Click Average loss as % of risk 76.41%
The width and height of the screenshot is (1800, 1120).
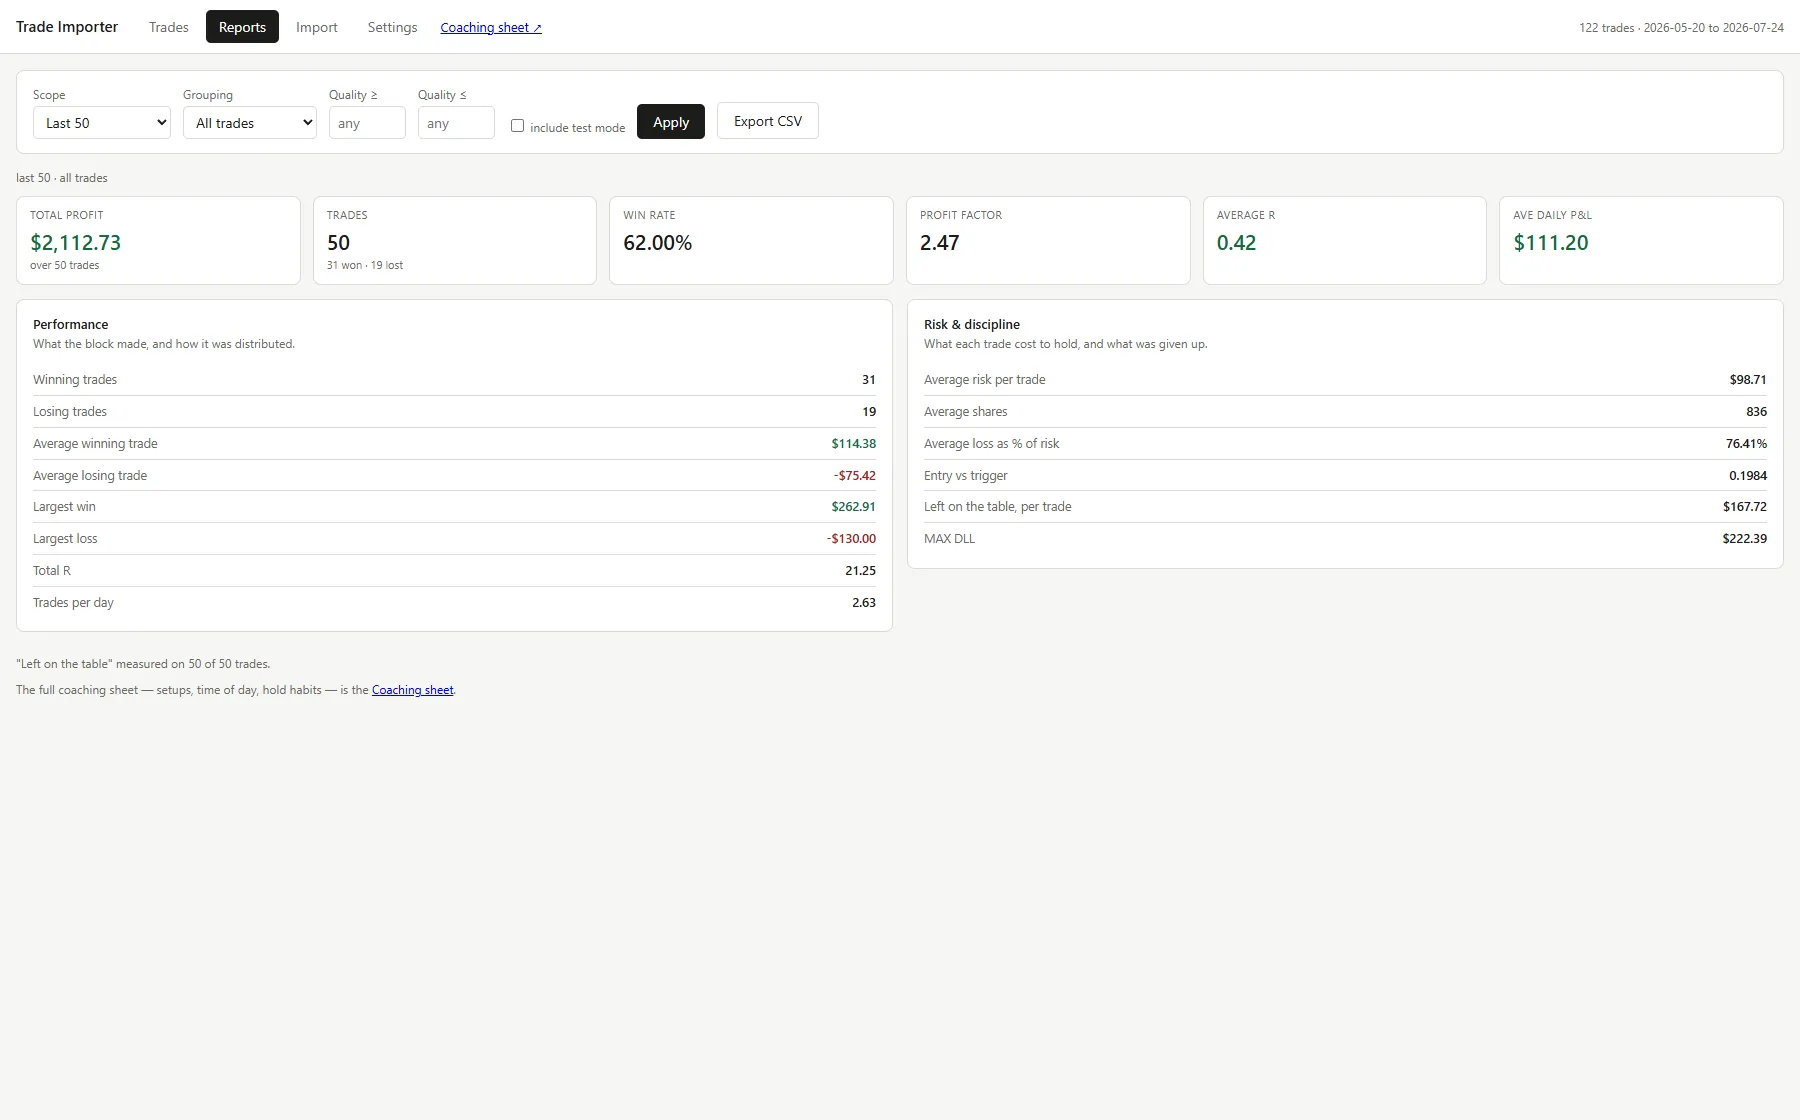point(1746,444)
